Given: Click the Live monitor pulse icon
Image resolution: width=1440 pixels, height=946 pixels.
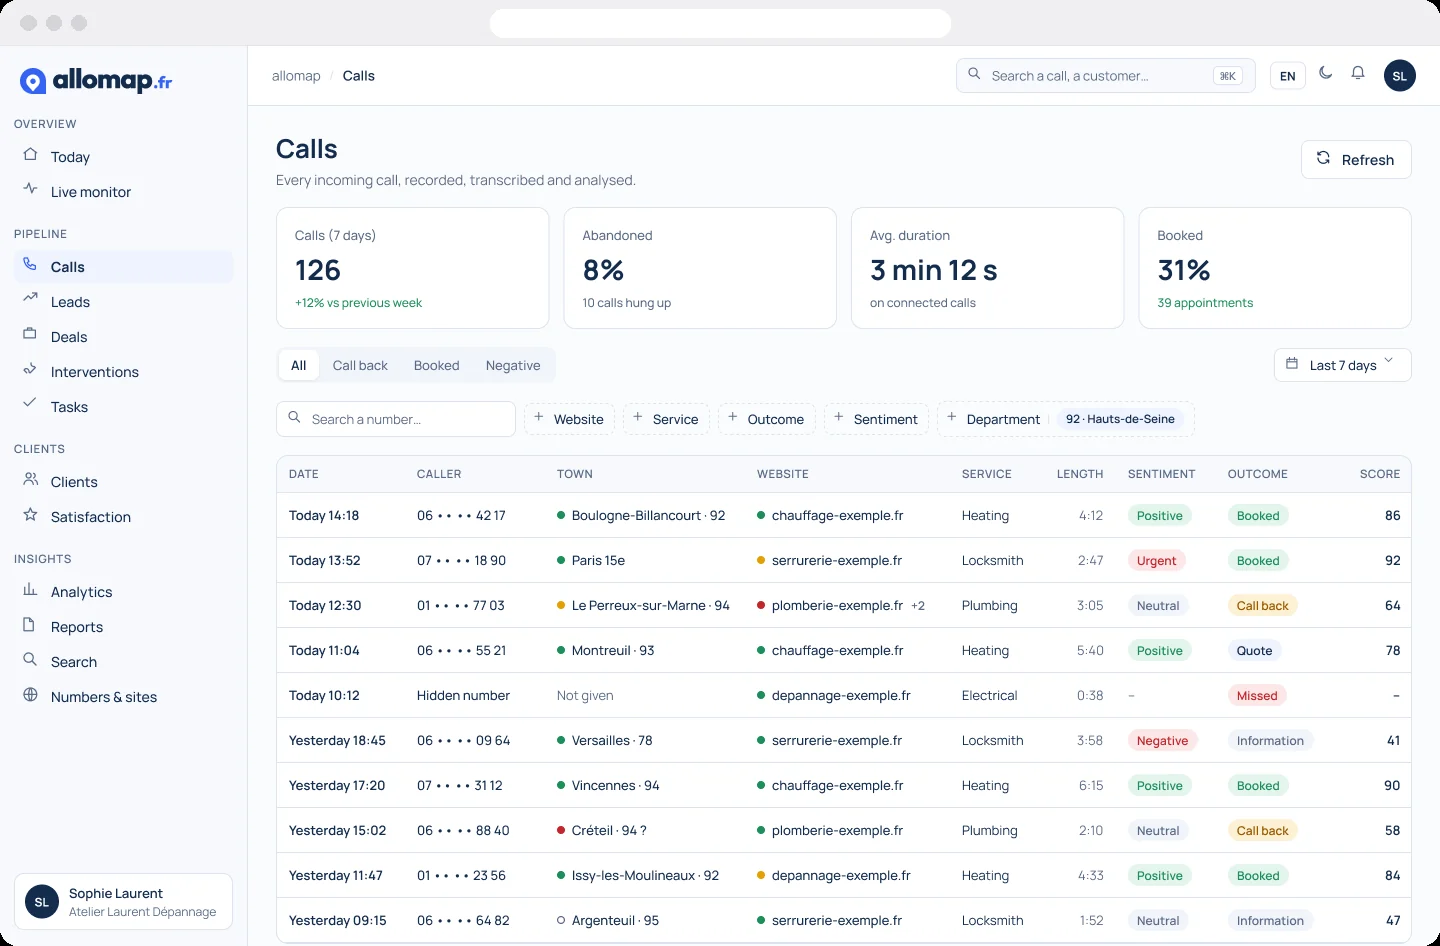Looking at the screenshot, I should 30,189.
